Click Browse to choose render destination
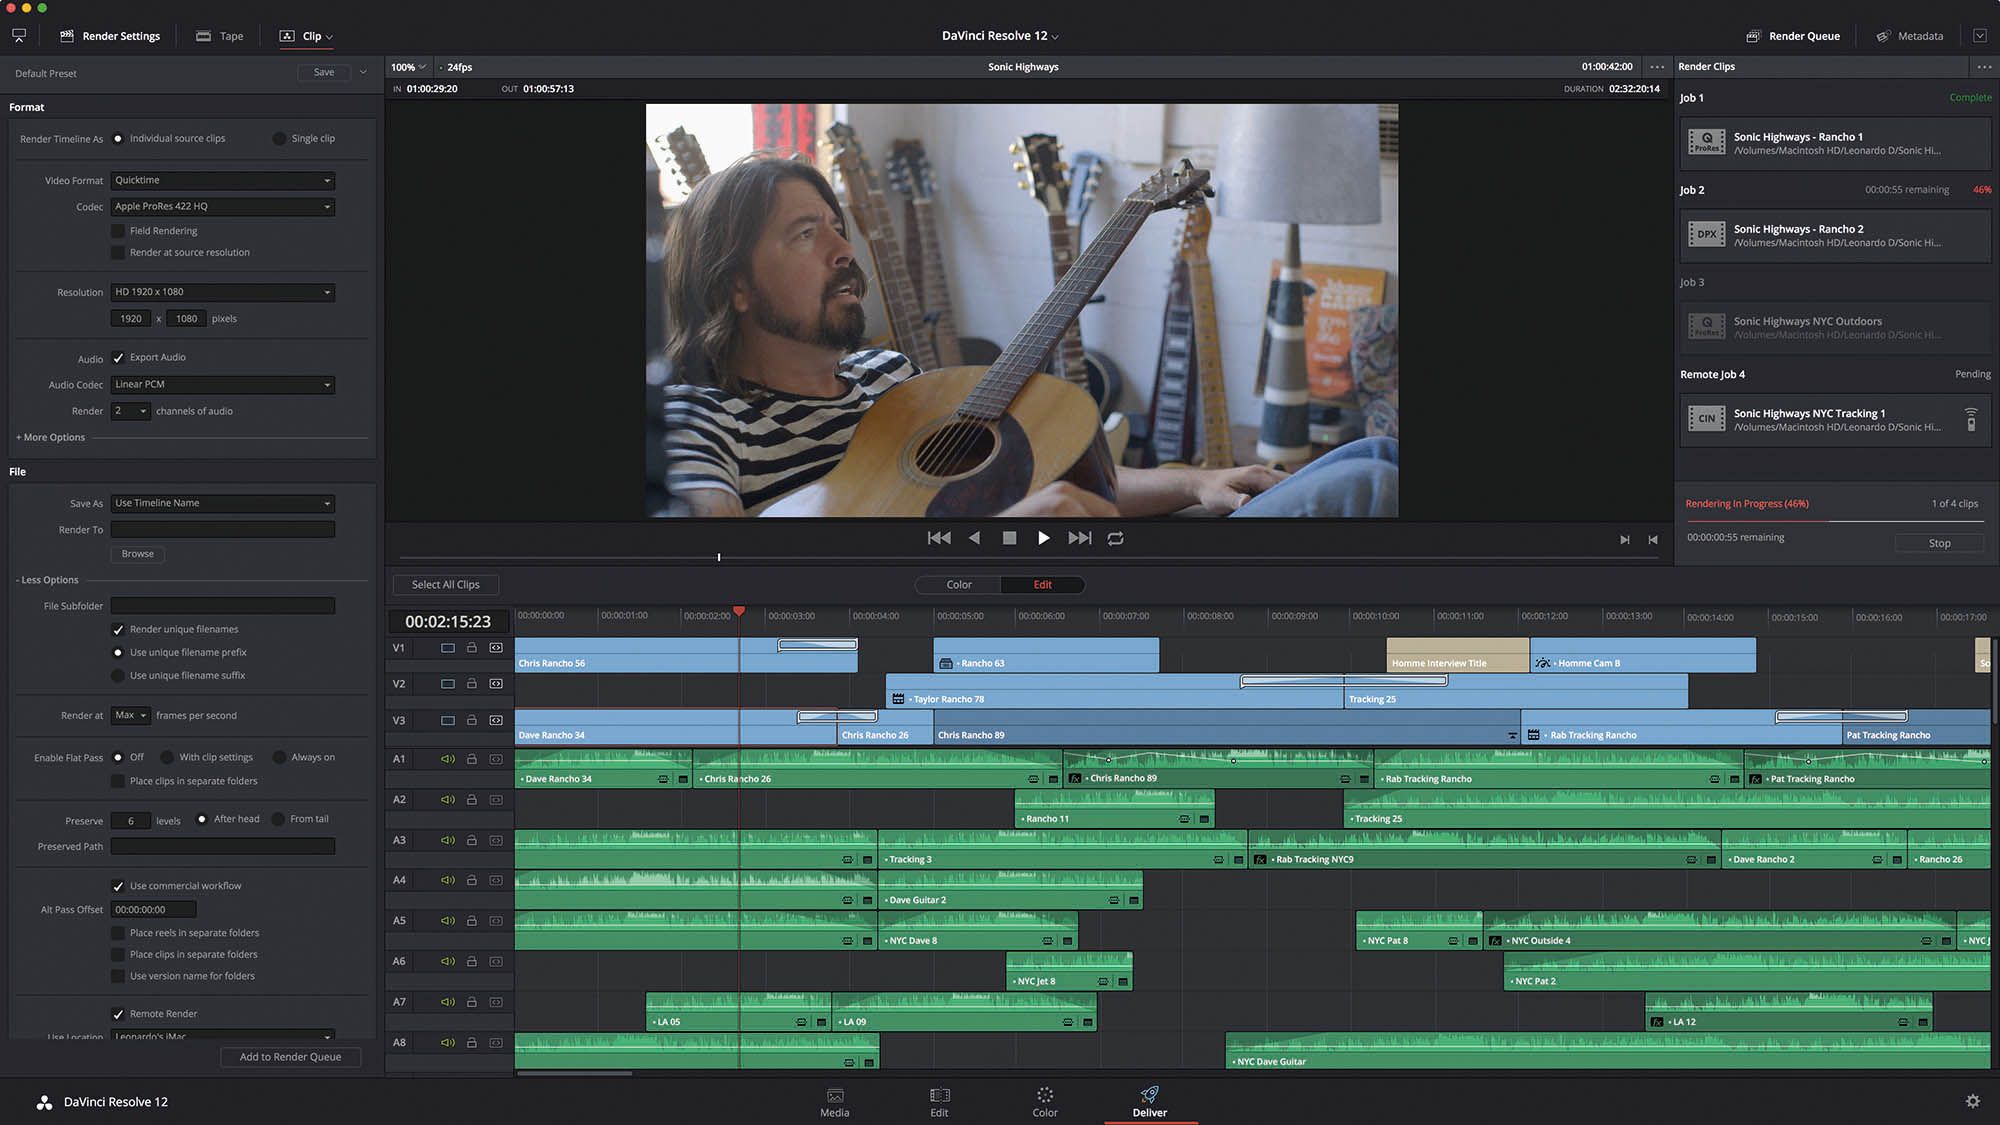This screenshot has width=2000, height=1125. point(137,553)
